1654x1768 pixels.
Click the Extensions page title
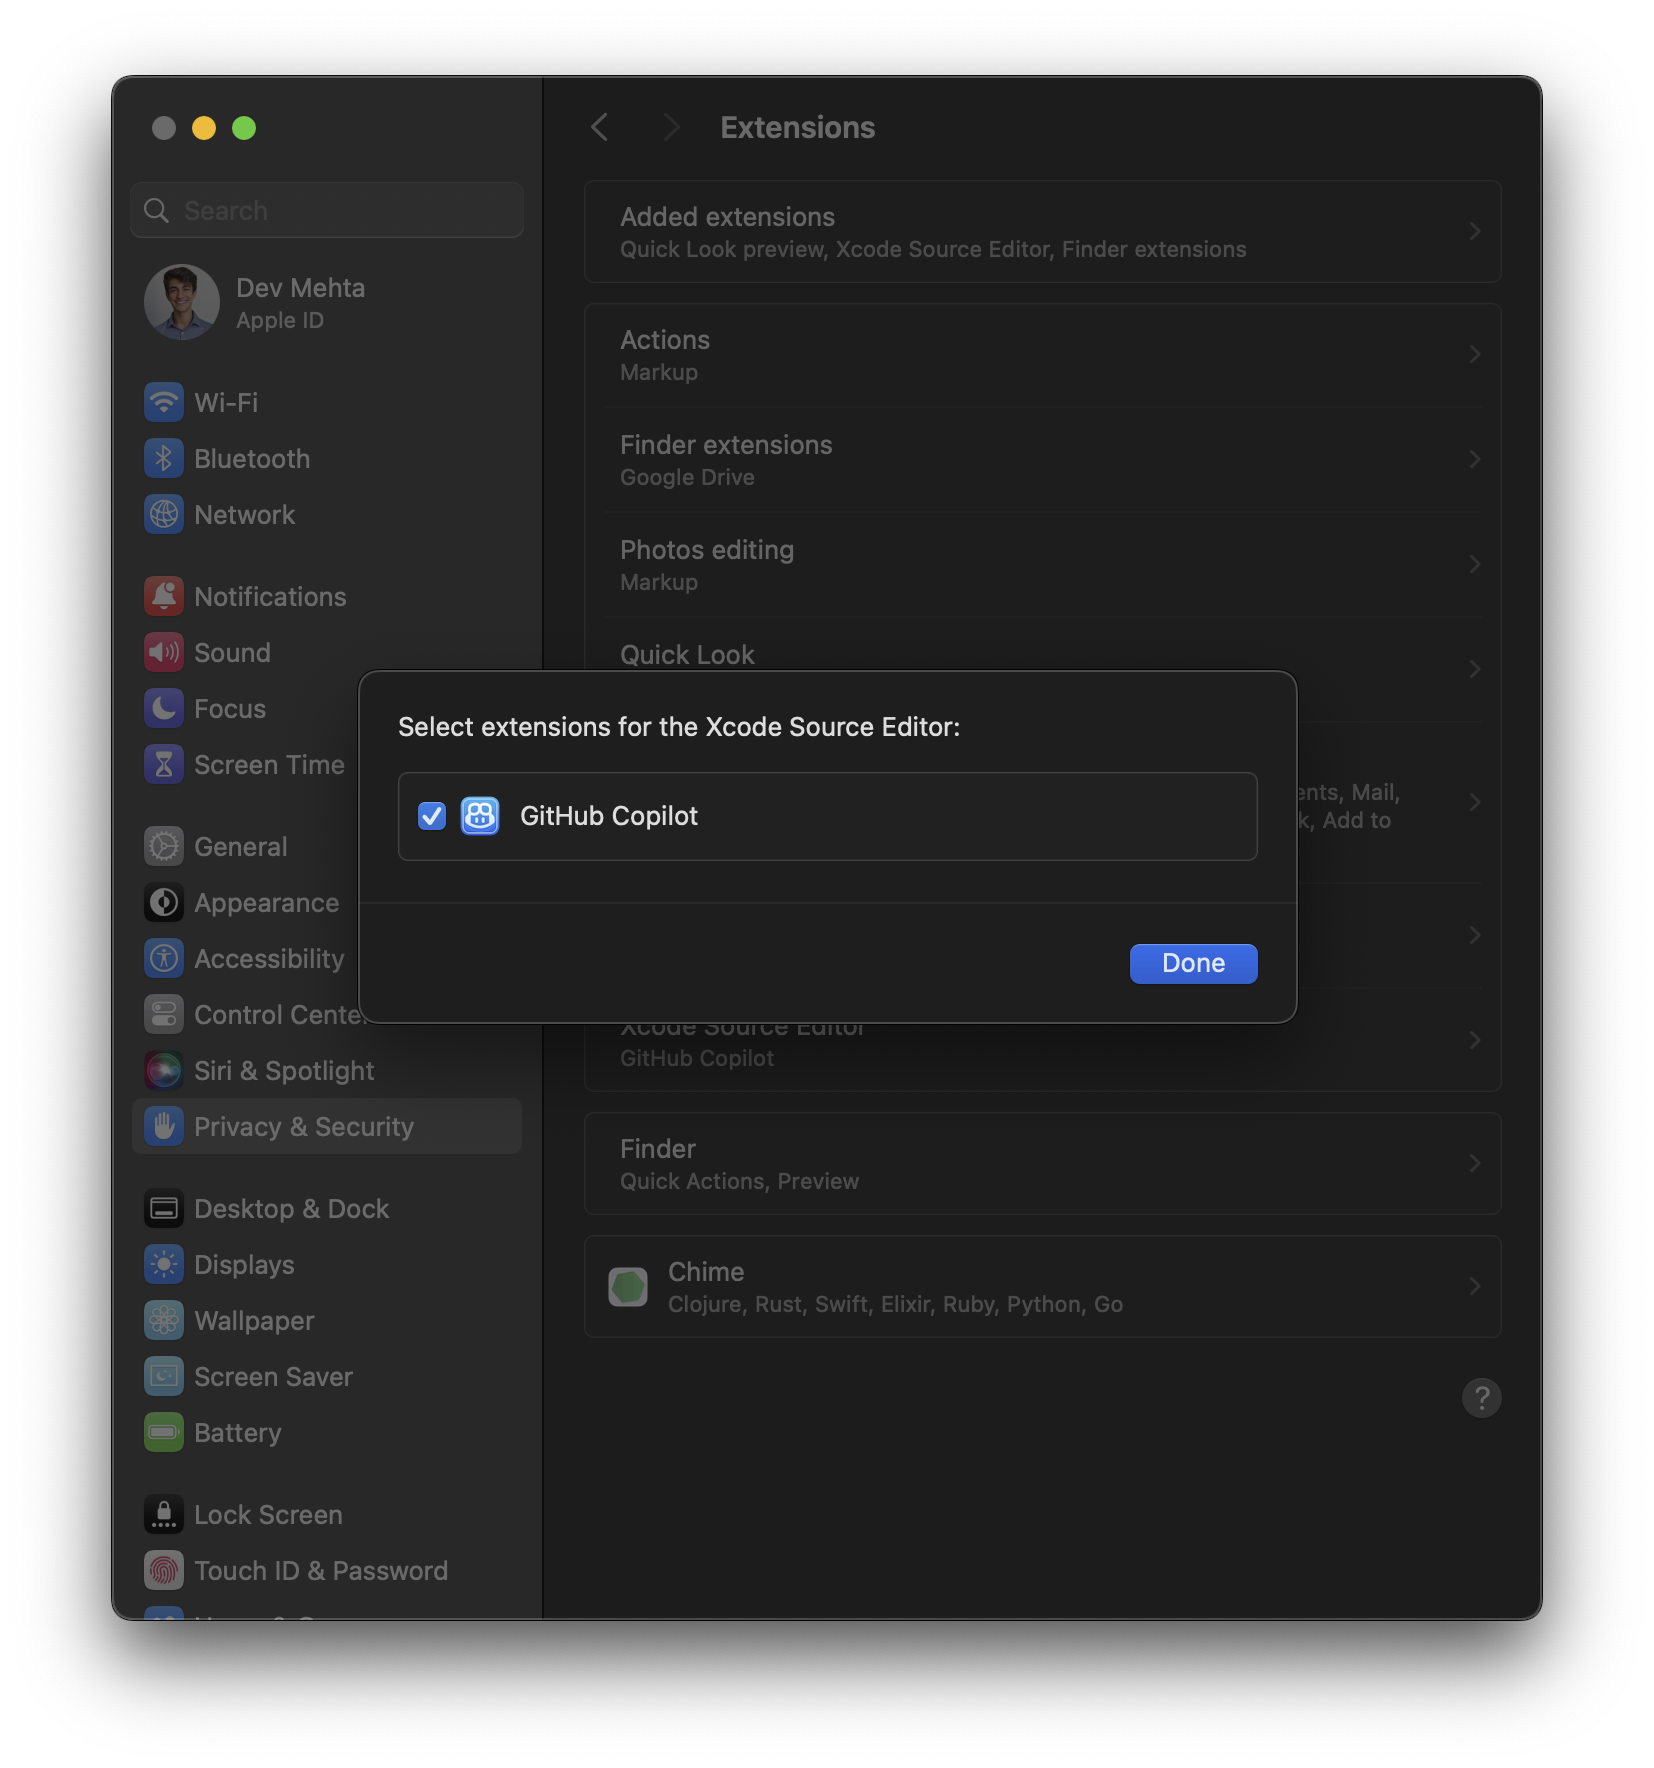[x=797, y=127]
